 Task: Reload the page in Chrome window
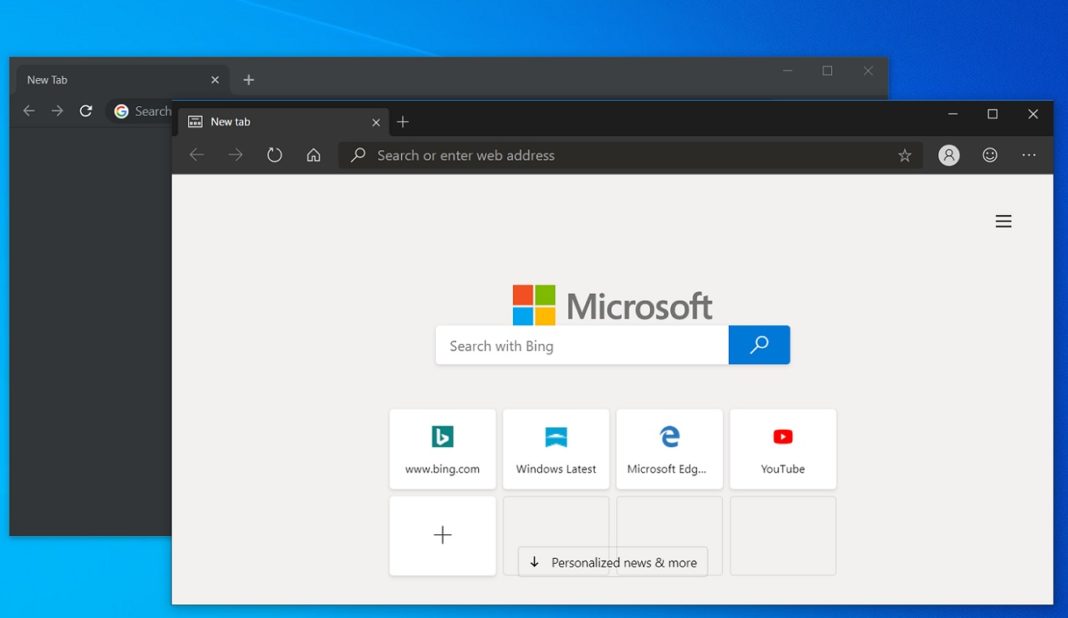pyautogui.click(x=86, y=111)
